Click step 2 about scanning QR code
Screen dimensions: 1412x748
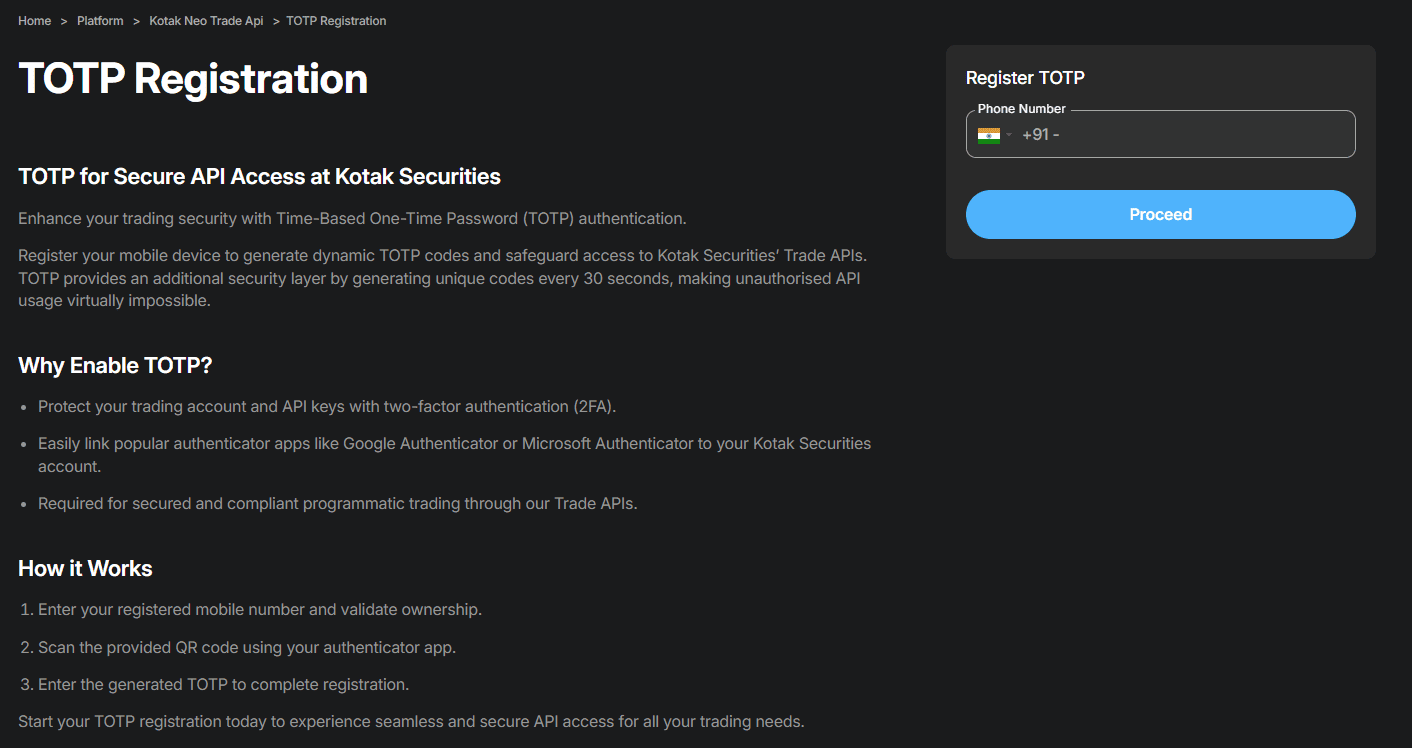point(246,648)
